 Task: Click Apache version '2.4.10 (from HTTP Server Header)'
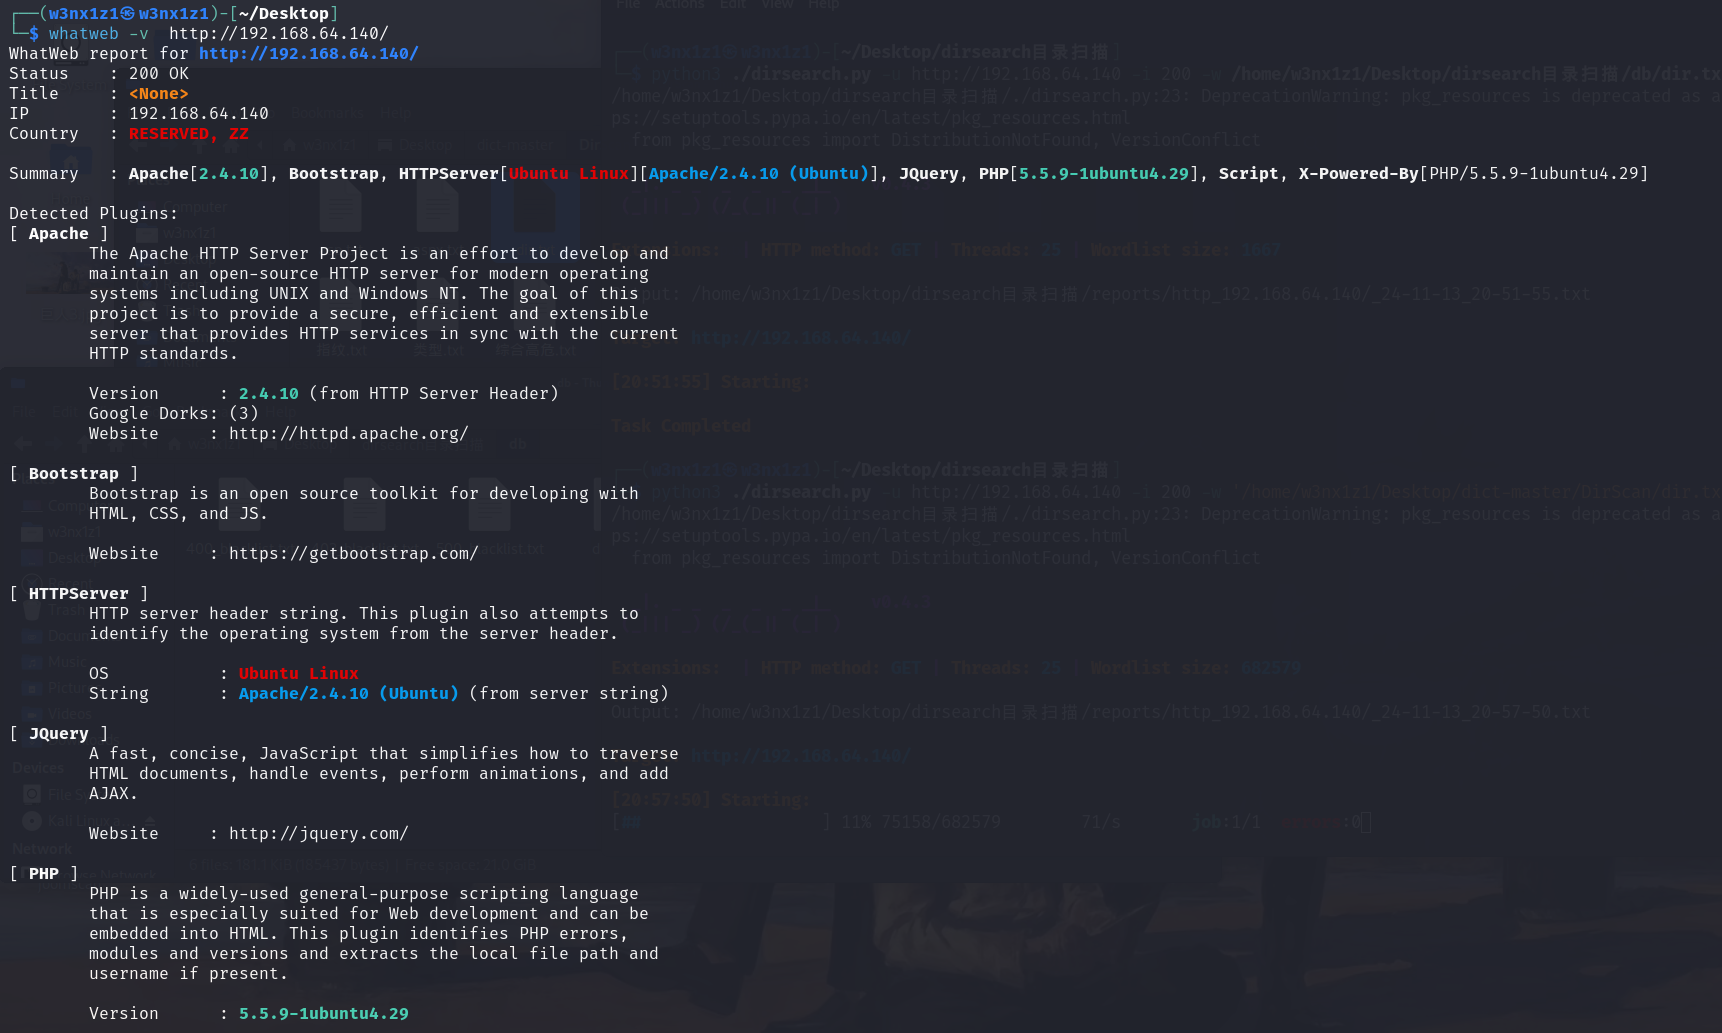pos(398,393)
